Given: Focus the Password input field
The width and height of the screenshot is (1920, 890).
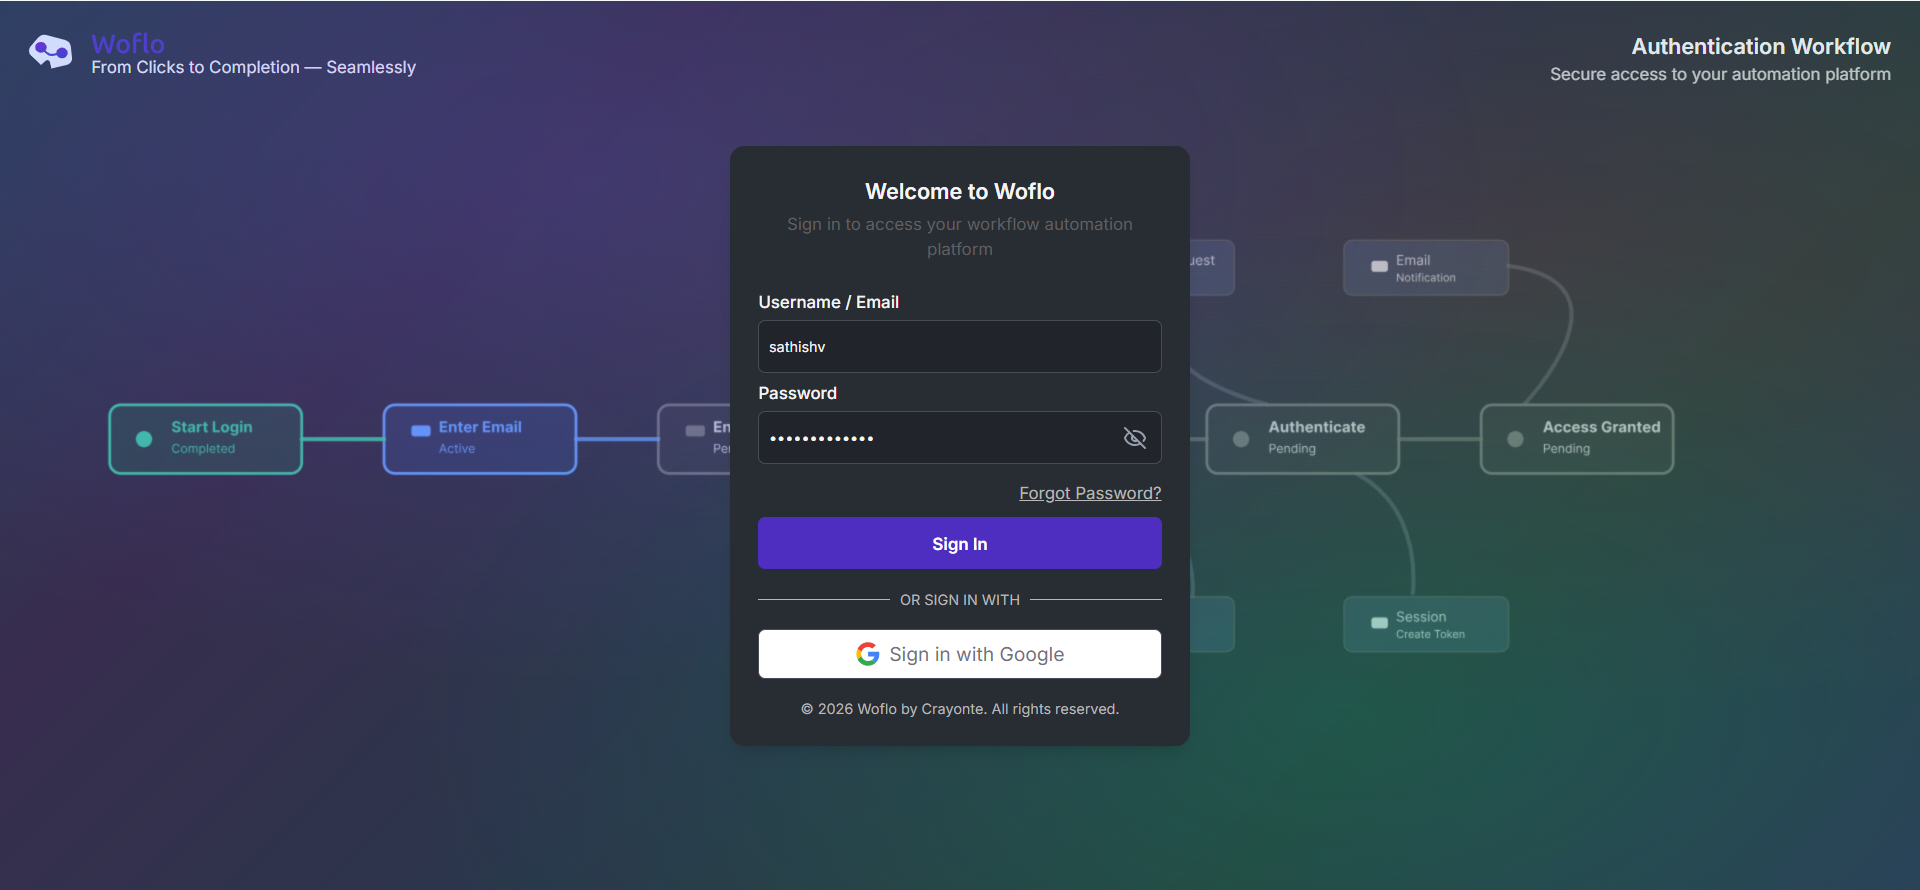Looking at the screenshot, I should click(960, 438).
